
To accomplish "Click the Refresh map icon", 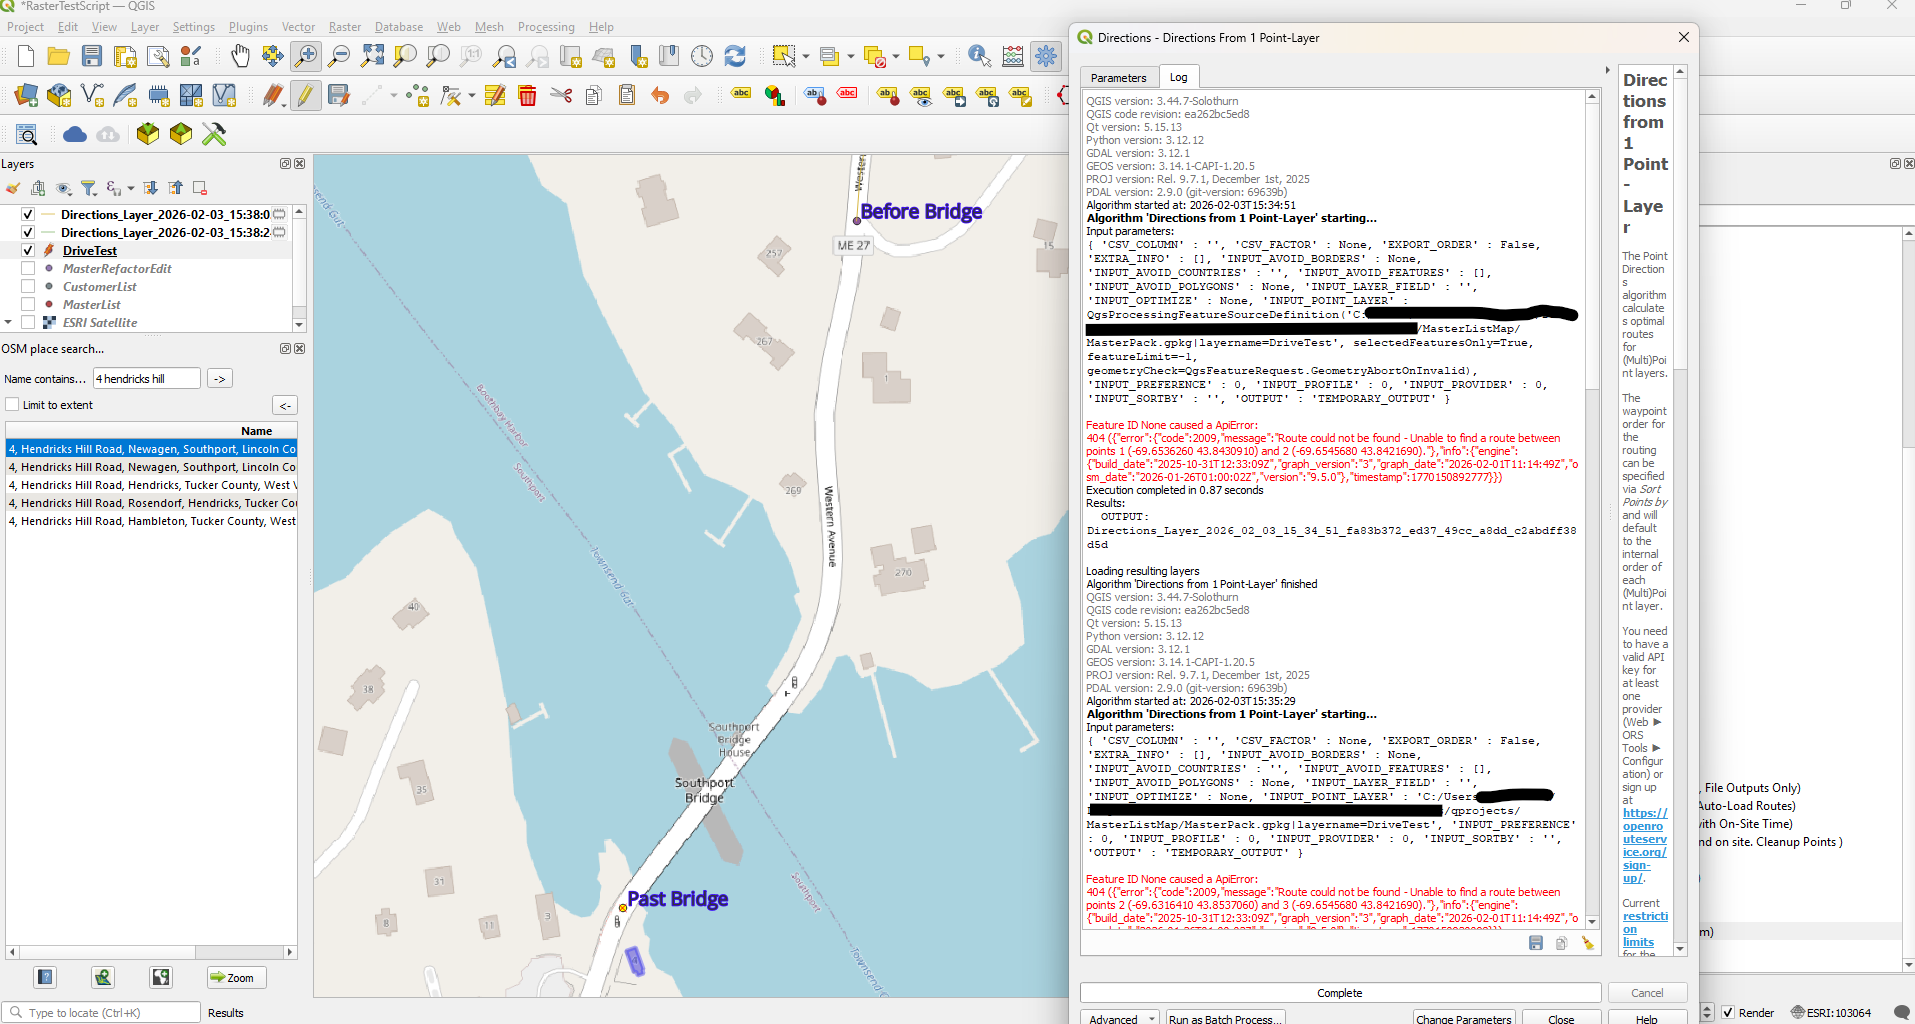I will (x=735, y=56).
